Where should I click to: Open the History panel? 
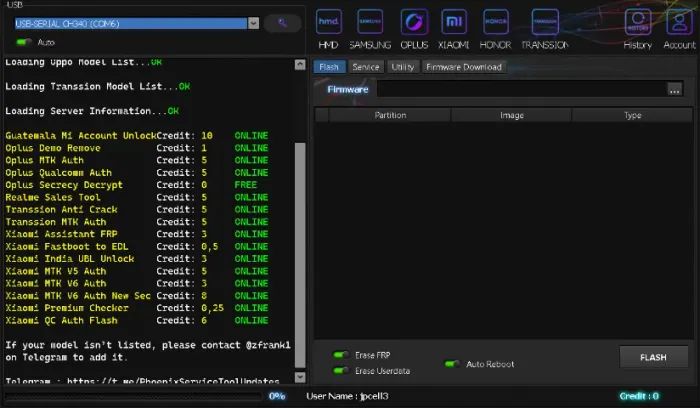click(x=638, y=29)
